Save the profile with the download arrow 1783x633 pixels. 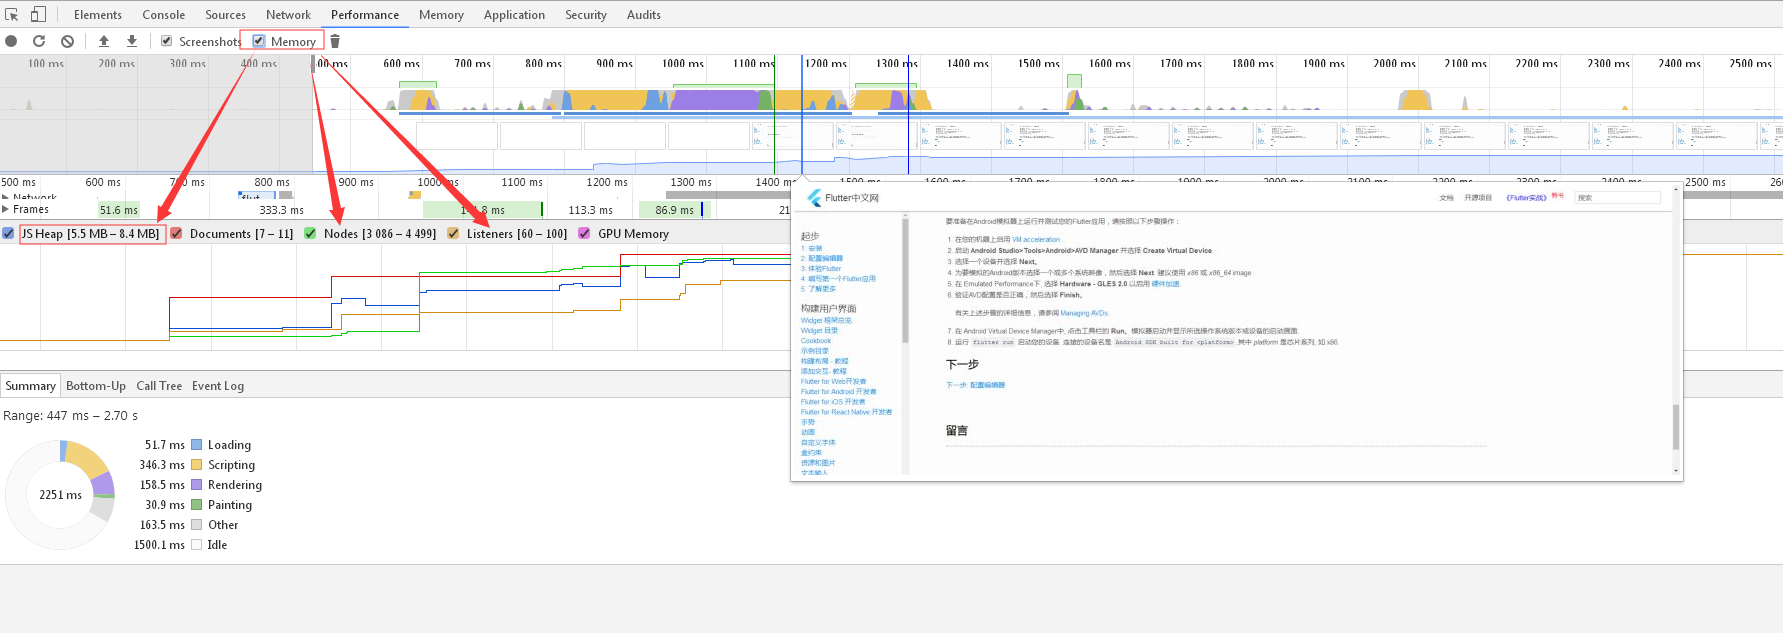132,41
